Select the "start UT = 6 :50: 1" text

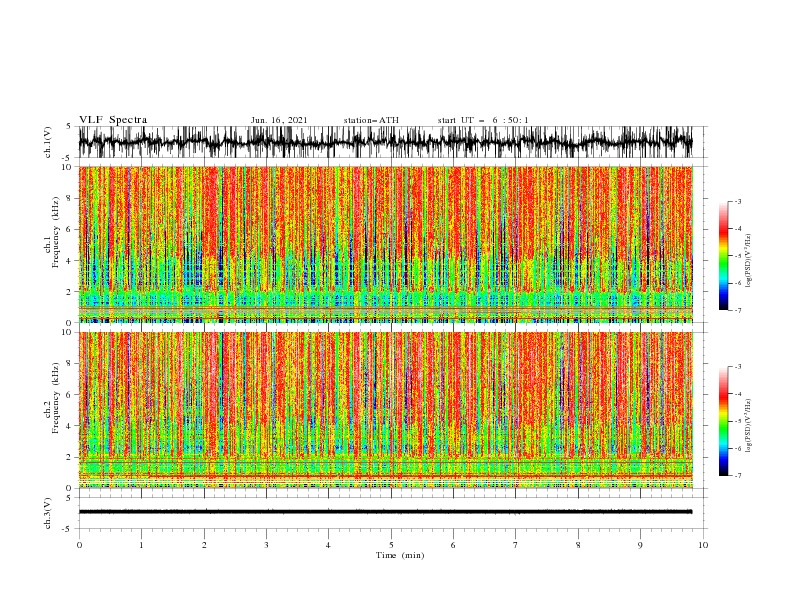click(x=483, y=120)
